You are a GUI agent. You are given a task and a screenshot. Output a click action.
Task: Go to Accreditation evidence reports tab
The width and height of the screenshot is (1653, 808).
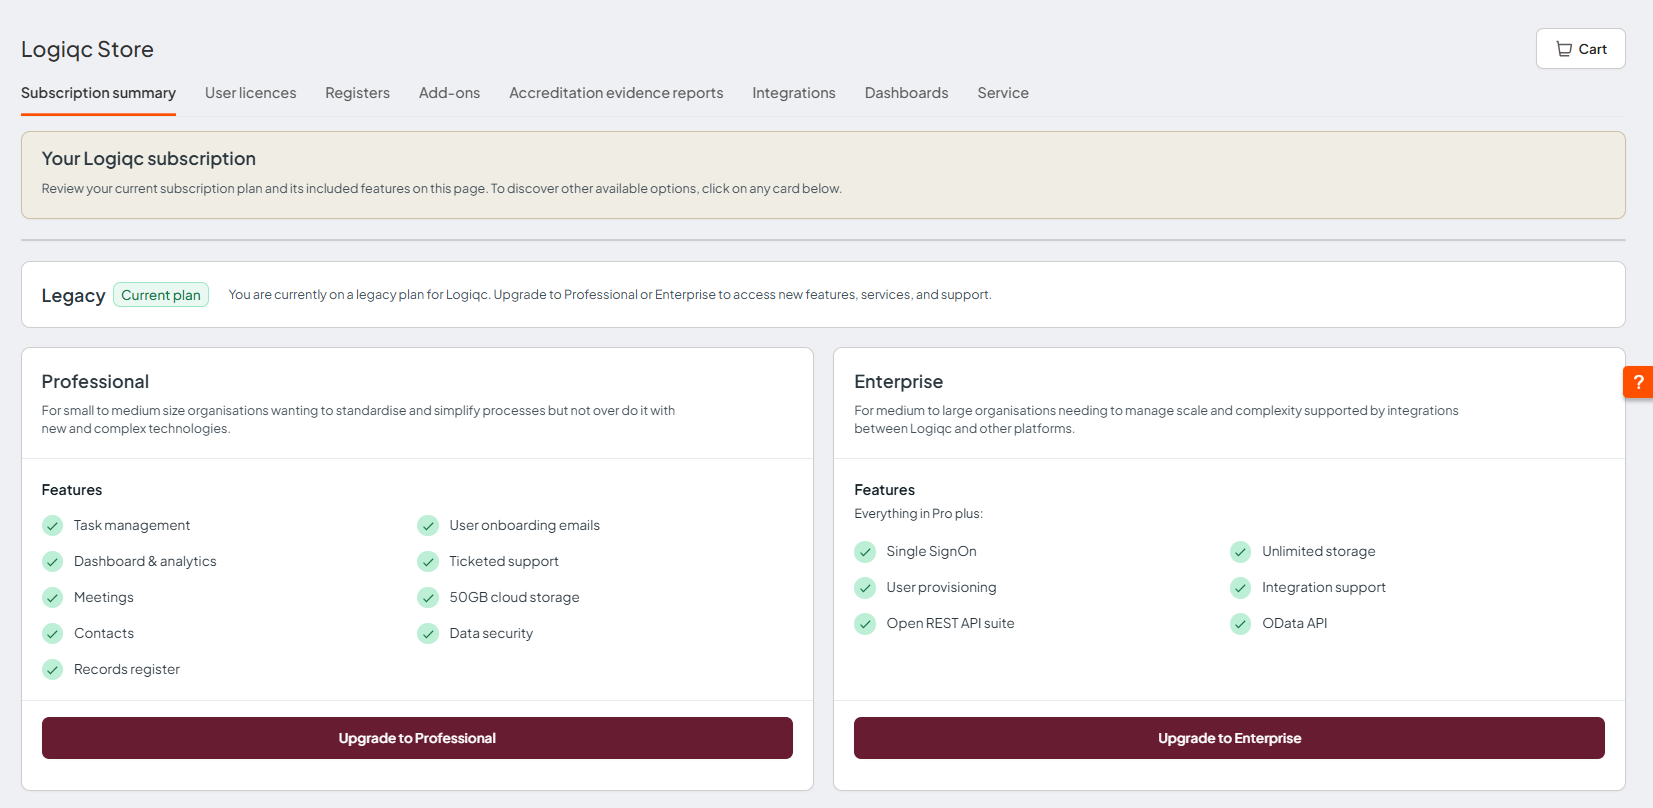pyautogui.click(x=616, y=93)
